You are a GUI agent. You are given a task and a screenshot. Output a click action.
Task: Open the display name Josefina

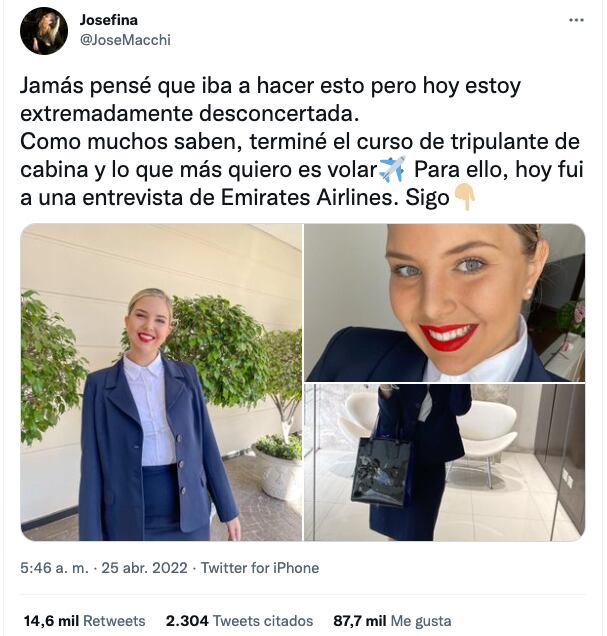click(x=109, y=20)
